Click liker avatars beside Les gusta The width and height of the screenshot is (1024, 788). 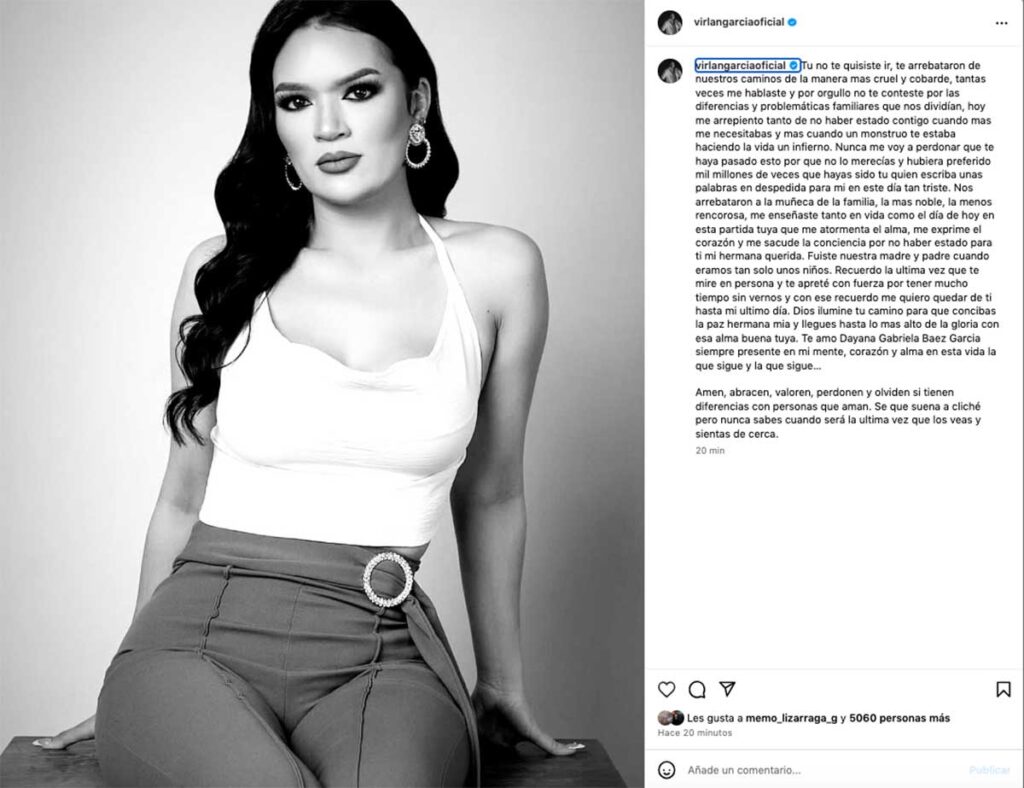click(671, 717)
